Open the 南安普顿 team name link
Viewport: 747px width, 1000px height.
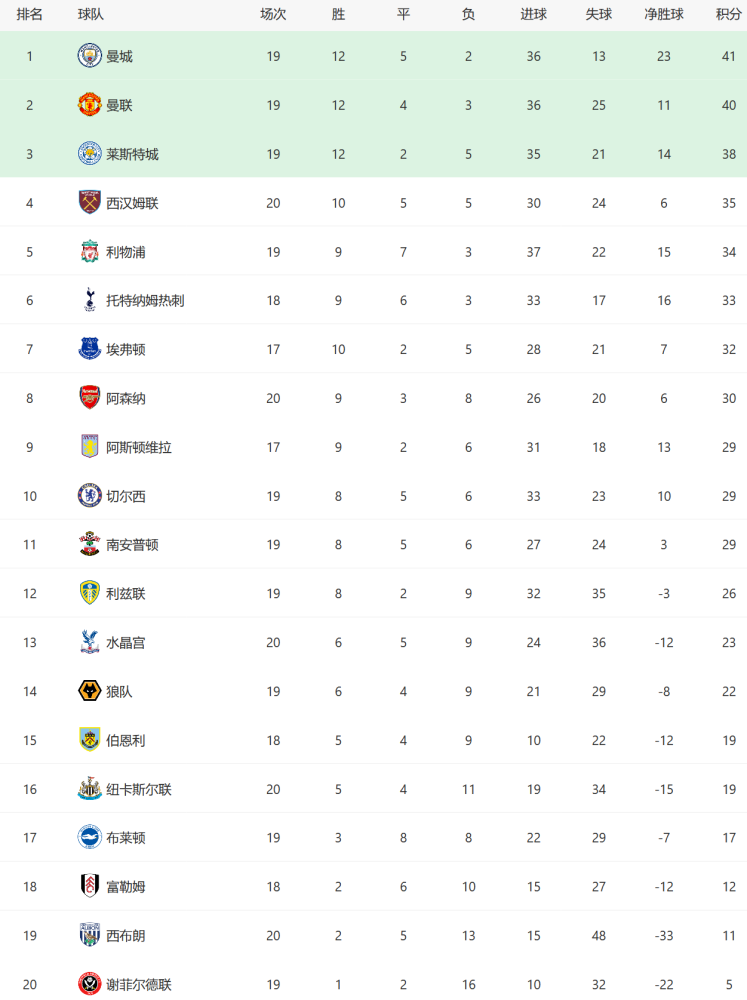[x=132, y=545]
